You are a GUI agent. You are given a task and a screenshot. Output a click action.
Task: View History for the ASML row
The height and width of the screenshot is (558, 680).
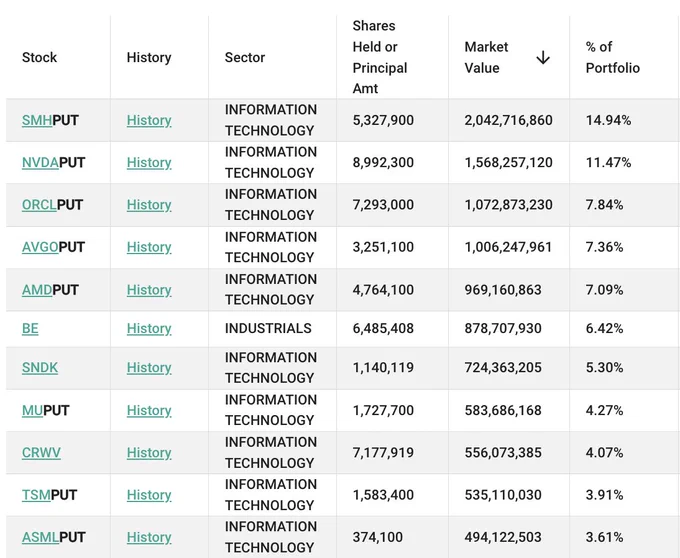149,537
